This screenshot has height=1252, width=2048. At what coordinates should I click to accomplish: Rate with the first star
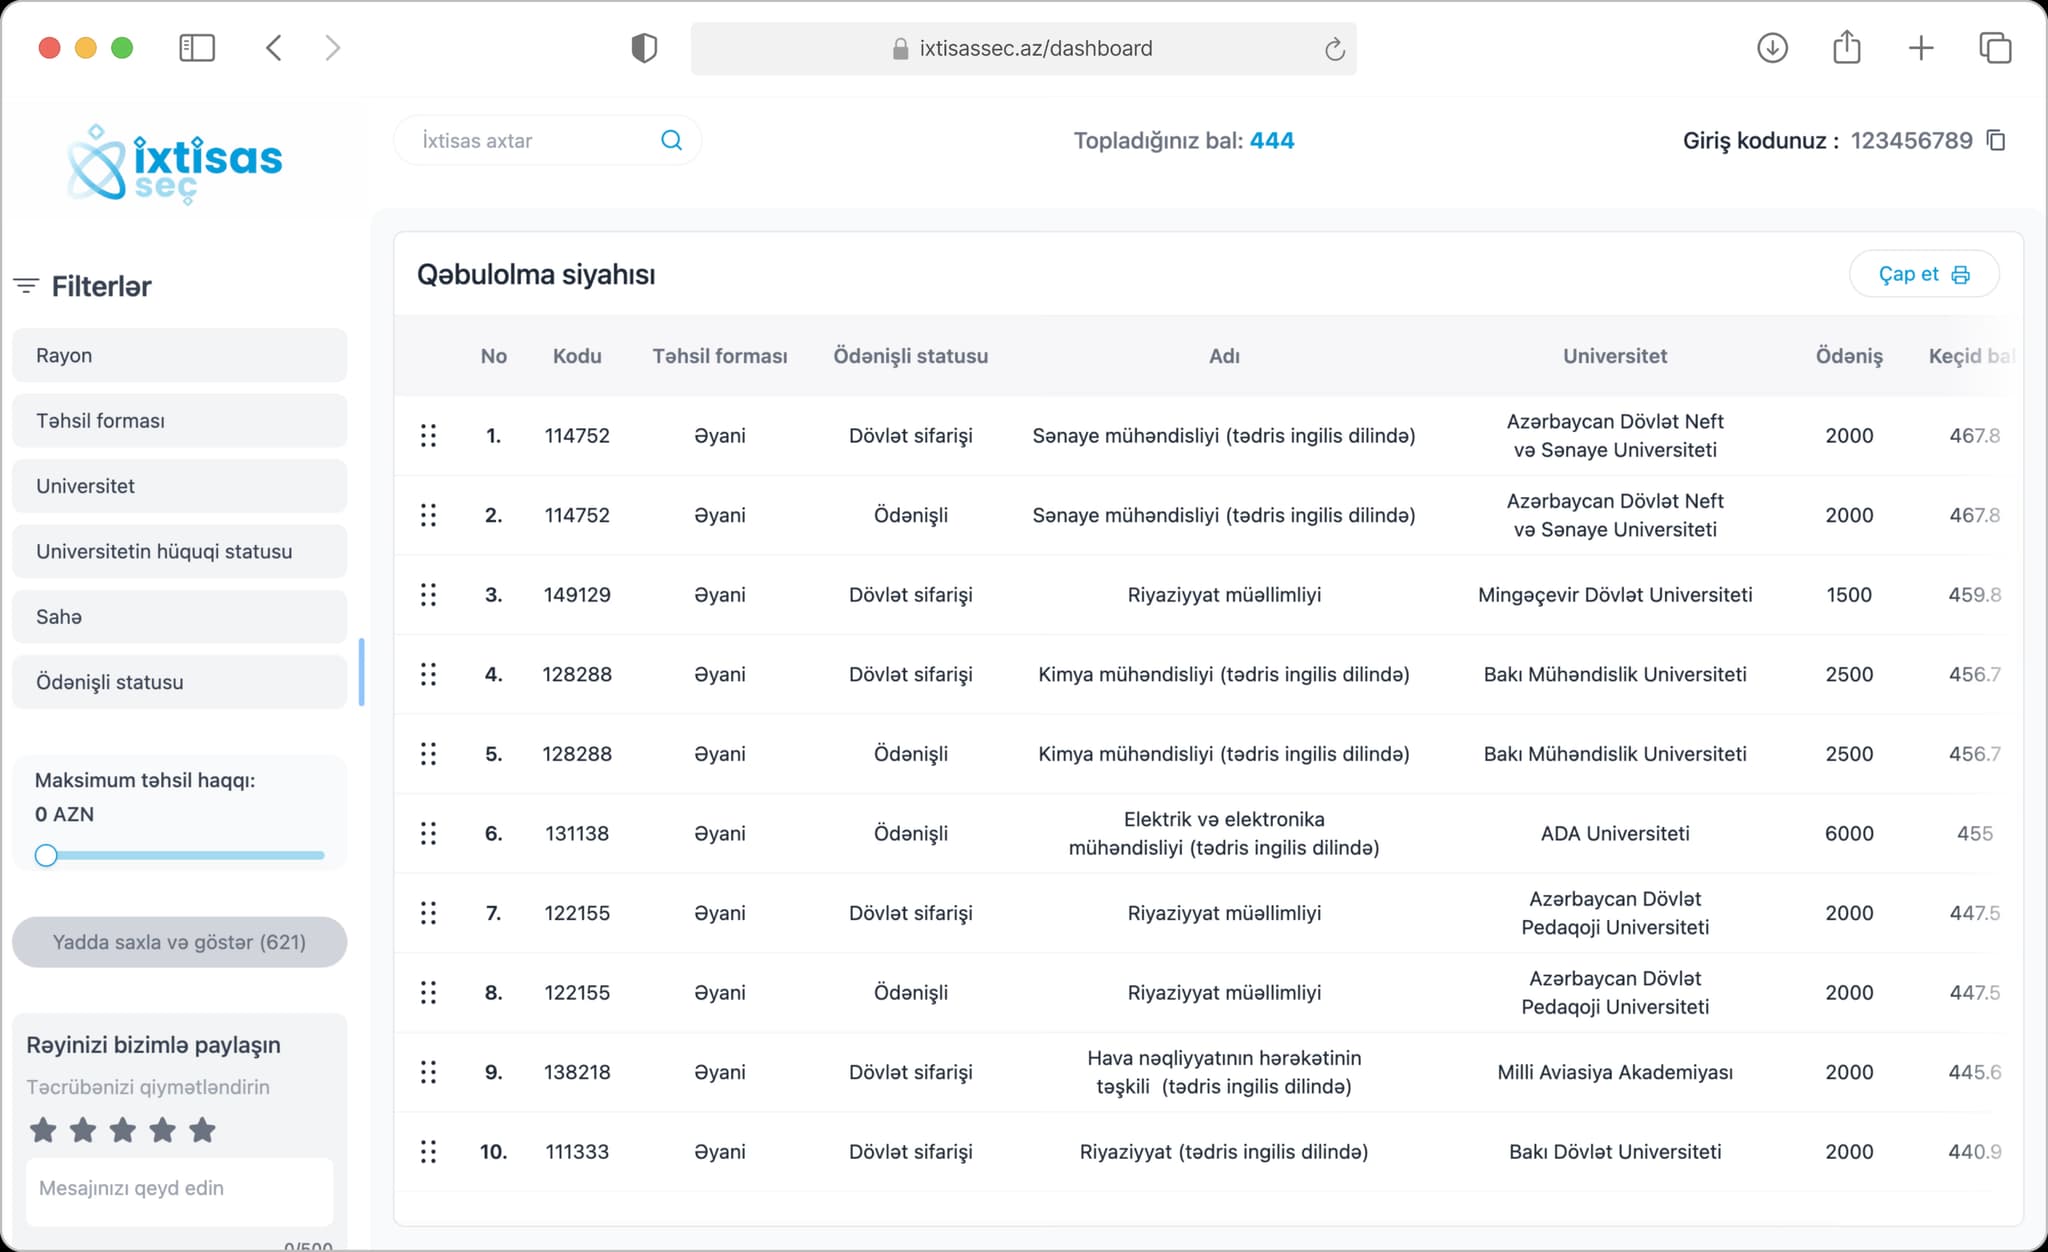point(43,1130)
